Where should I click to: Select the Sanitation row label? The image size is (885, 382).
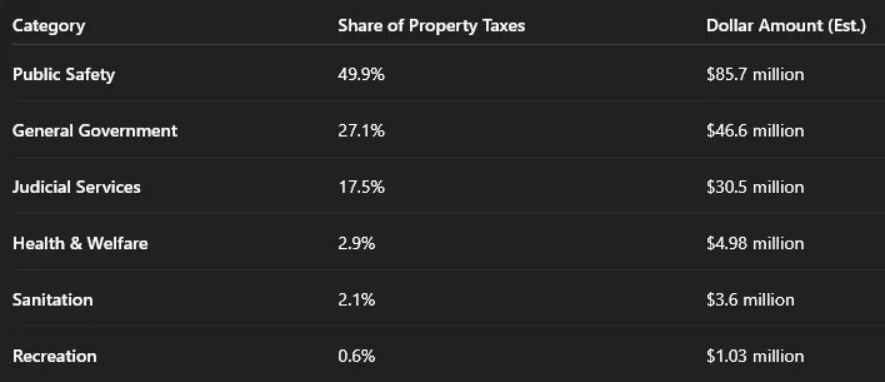click(x=52, y=300)
